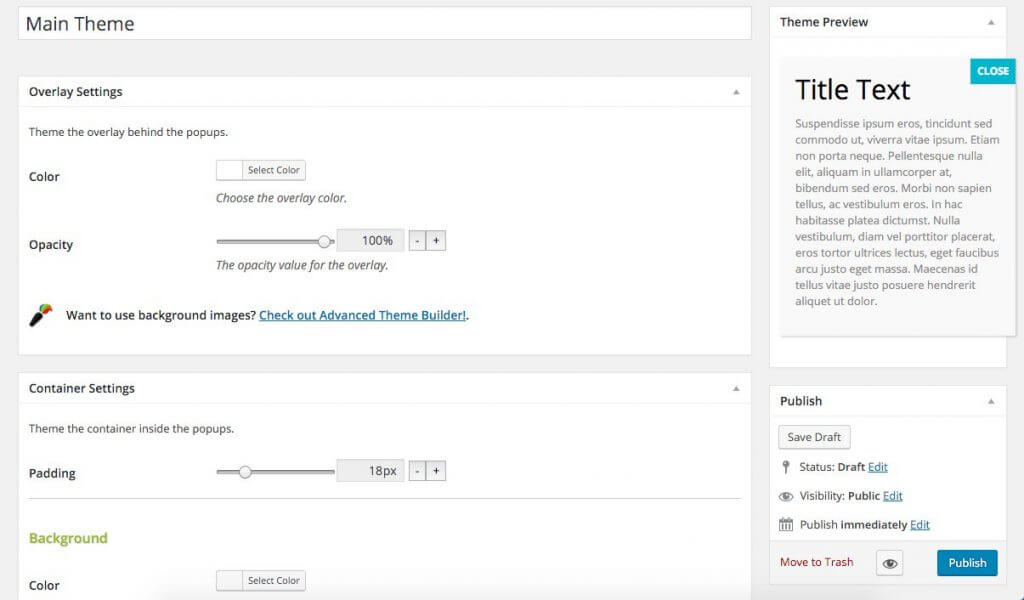Collapse the Theme Preview panel
This screenshot has height=600, width=1024.
(x=991, y=22)
